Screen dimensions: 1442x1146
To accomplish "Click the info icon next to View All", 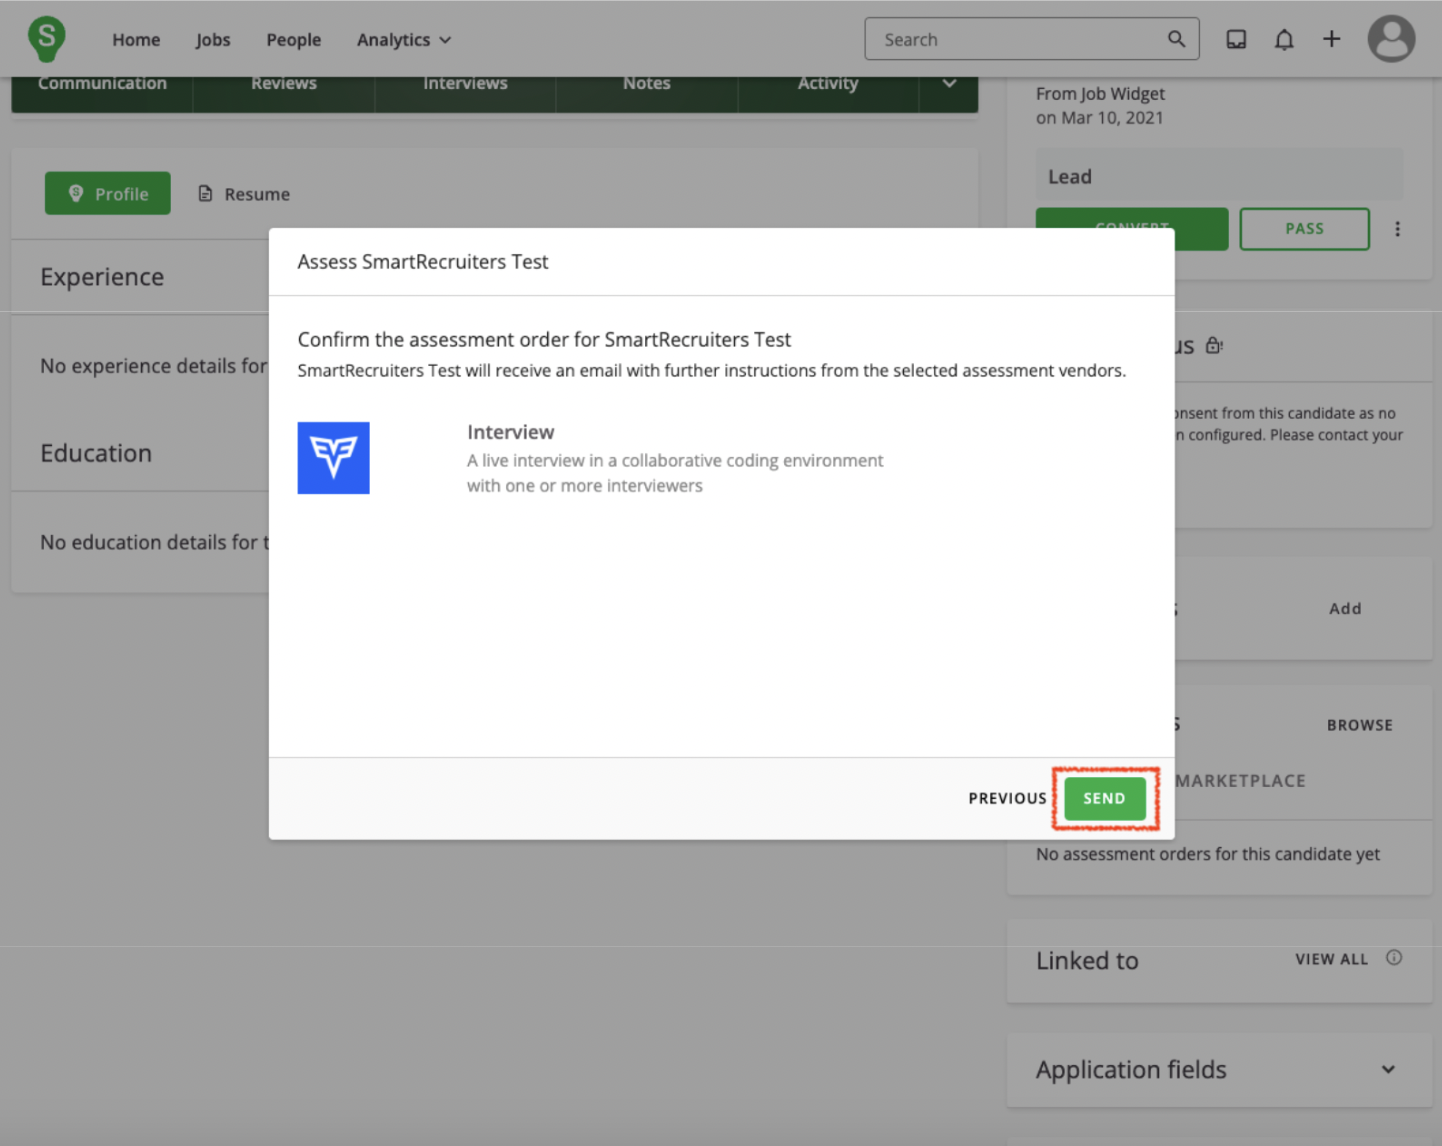I will tap(1394, 958).
